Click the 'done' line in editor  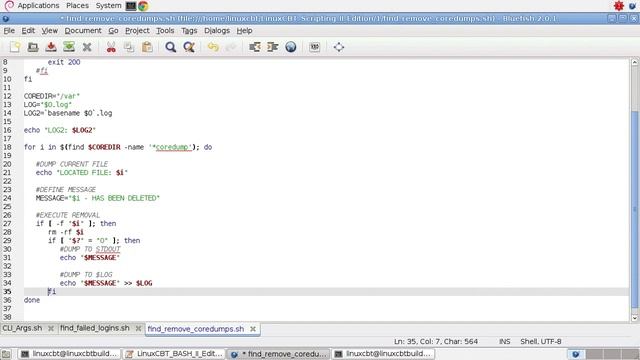click(x=32, y=300)
